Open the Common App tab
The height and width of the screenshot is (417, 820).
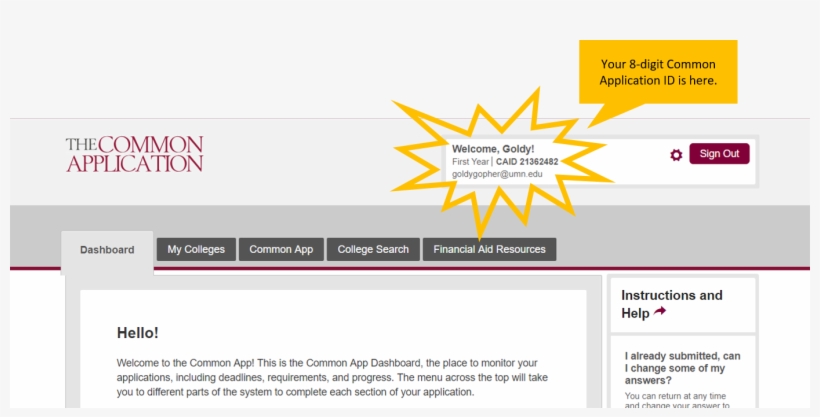281,250
